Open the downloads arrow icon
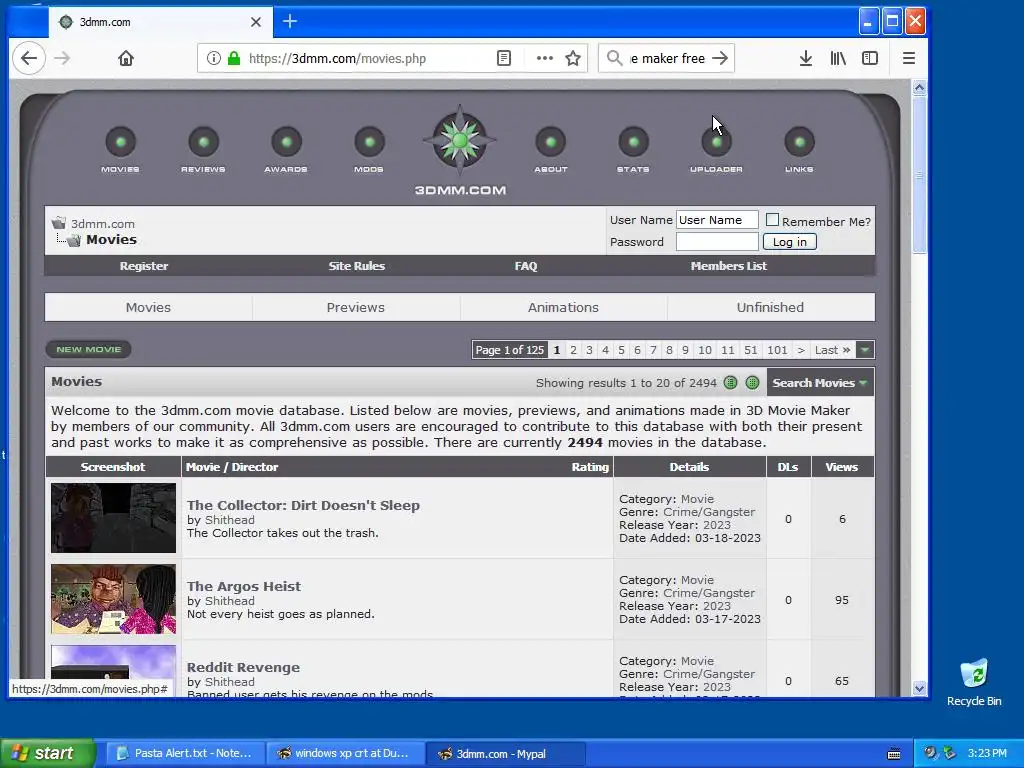The image size is (1024, 768). coord(806,58)
